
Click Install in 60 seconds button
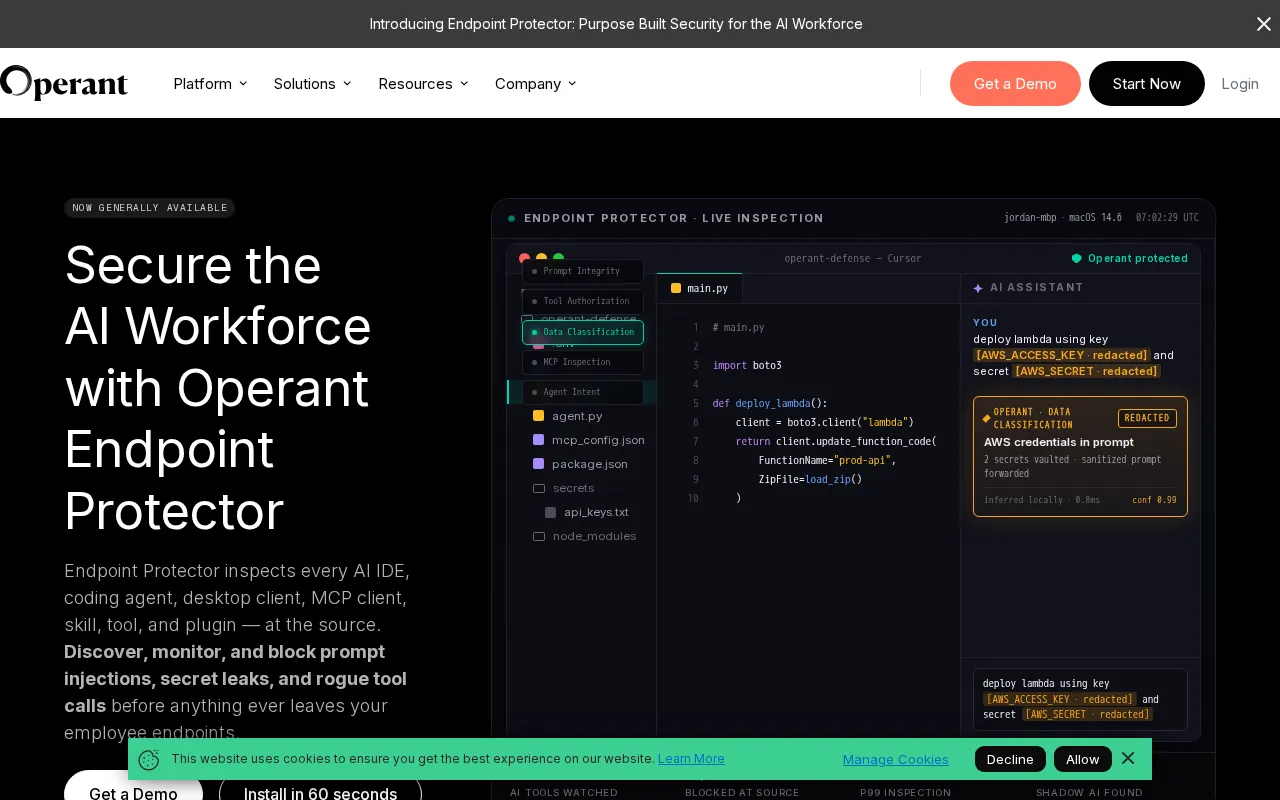pyautogui.click(x=320, y=793)
